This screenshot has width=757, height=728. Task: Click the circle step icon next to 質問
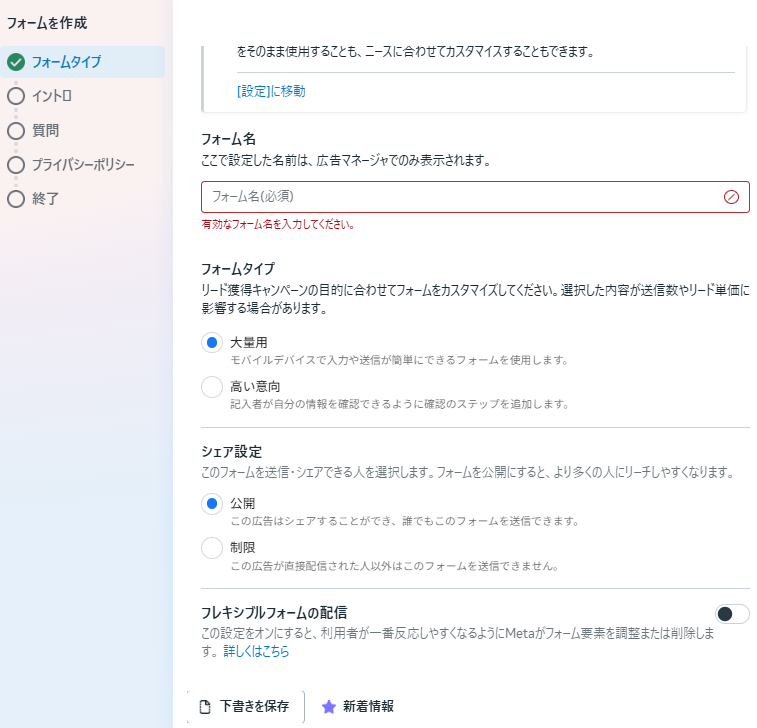pyautogui.click(x=15, y=130)
